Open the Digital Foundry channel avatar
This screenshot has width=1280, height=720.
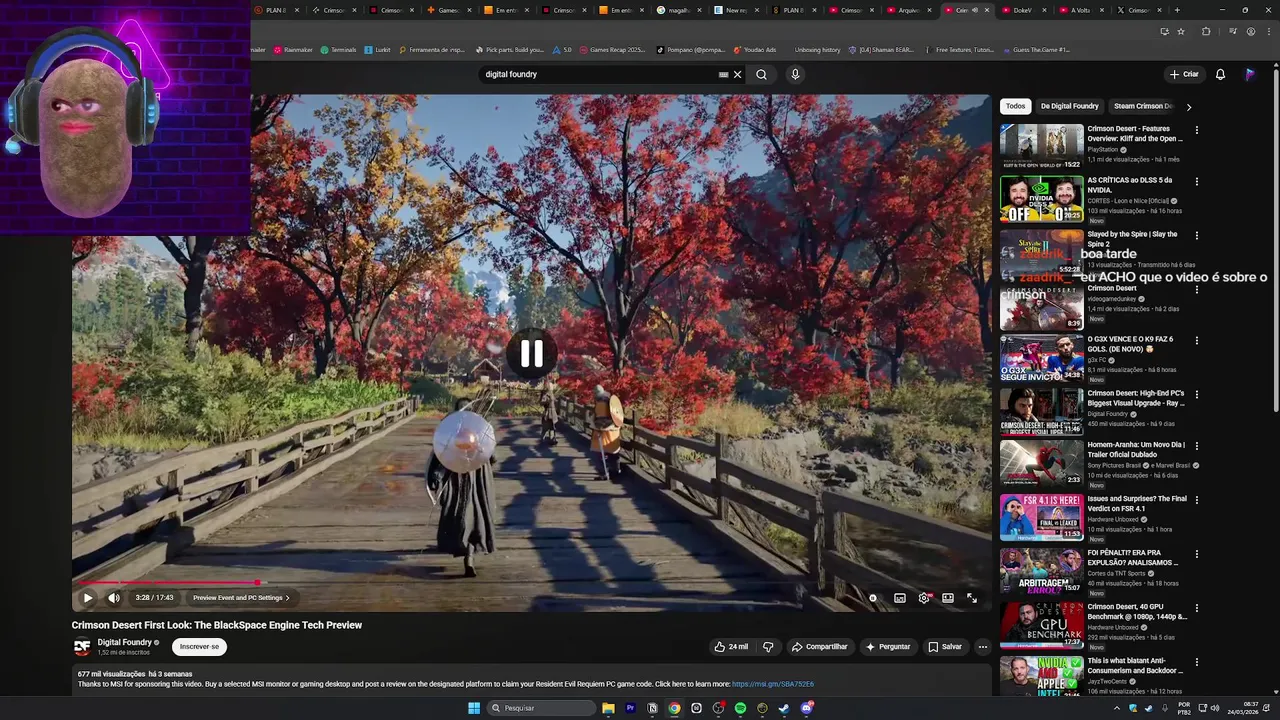(82, 647)
